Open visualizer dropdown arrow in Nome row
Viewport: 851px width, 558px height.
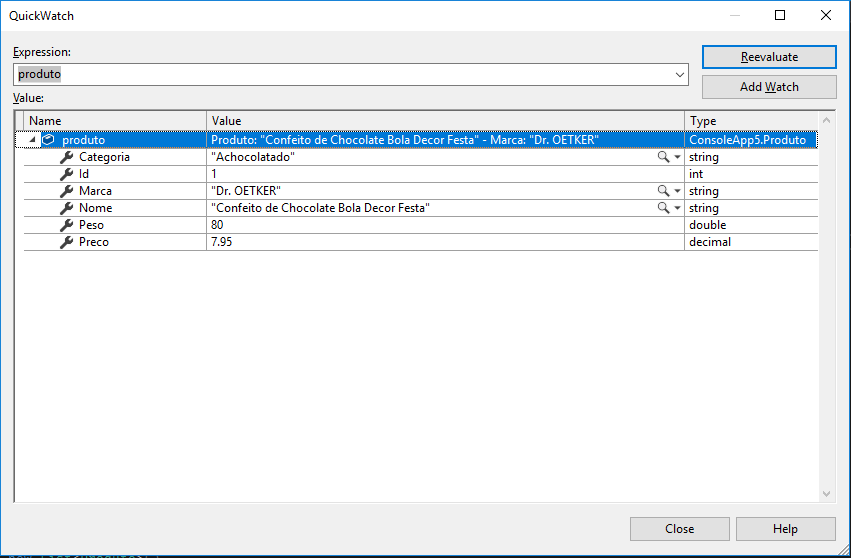[x=677, y=208]
